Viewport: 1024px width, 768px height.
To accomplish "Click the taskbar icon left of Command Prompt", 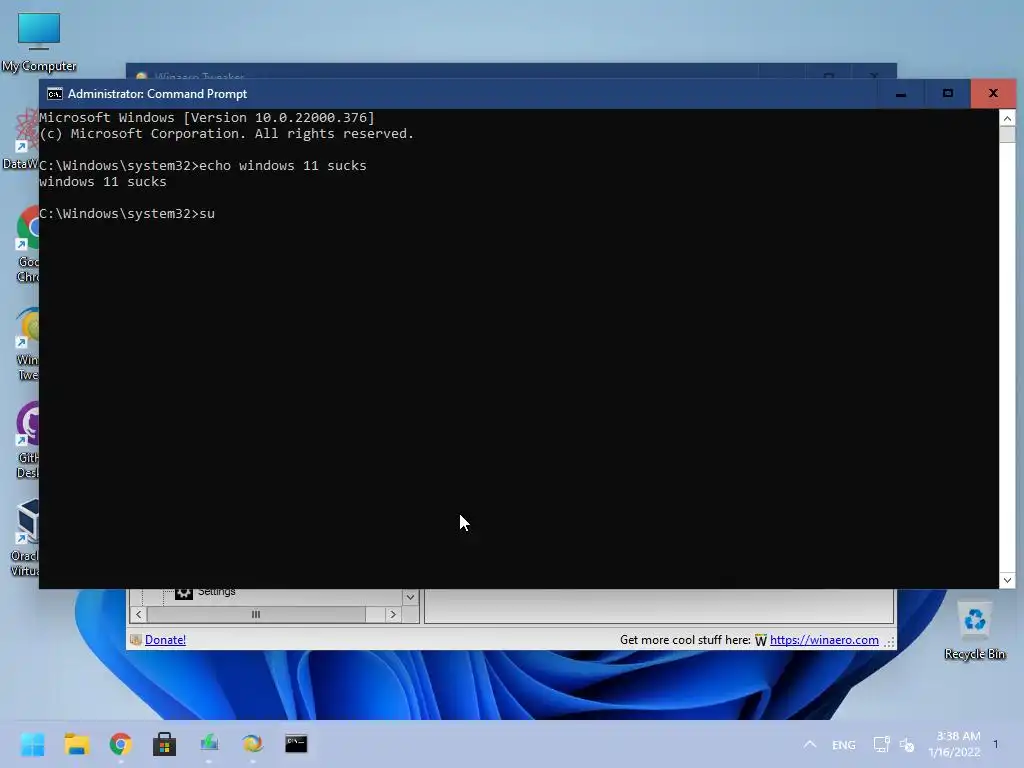I will (x=253, y=743).
